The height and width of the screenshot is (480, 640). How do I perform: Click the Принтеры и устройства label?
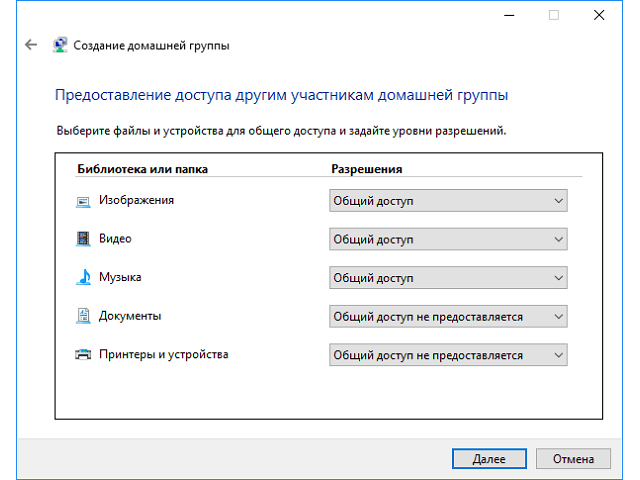[164, 354]
